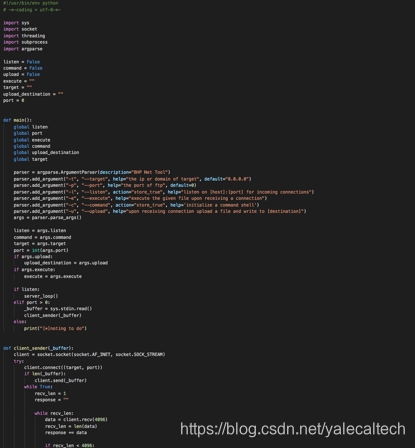The image size is (415, 448).
Task: Click the 'if recv_len < 4096:' condition
Action: pos(70,445)
